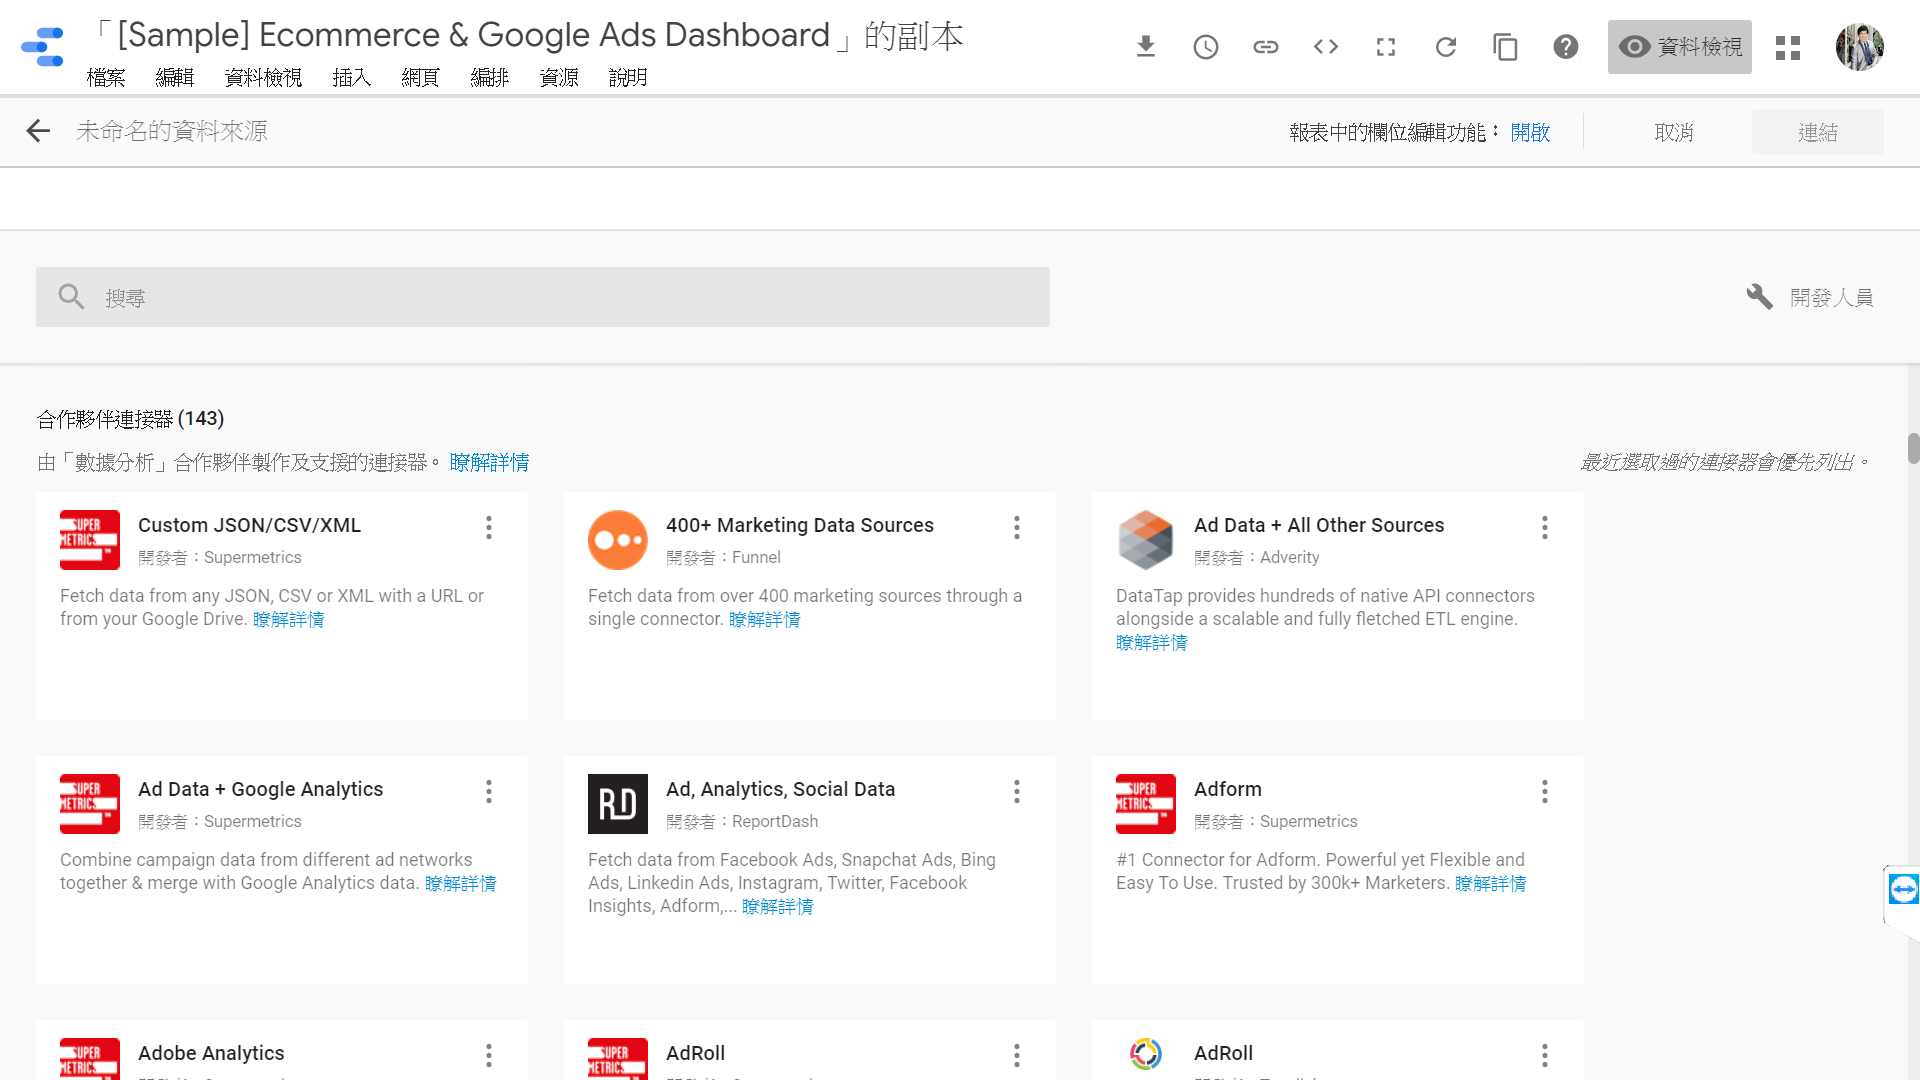1920x1080 pixels.
Task: Open more options for colorful-logo AdRoll card
Action: tap(1545, 1056)
